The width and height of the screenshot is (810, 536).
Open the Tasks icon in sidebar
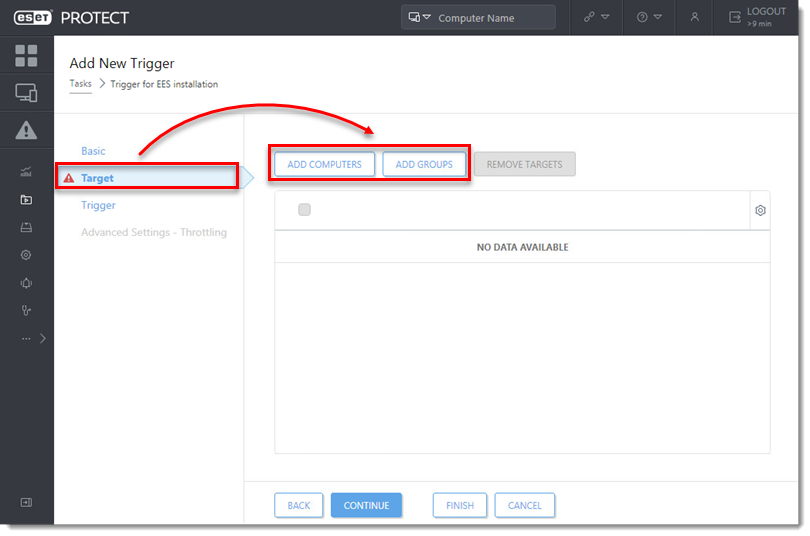(x=26, y=200)
